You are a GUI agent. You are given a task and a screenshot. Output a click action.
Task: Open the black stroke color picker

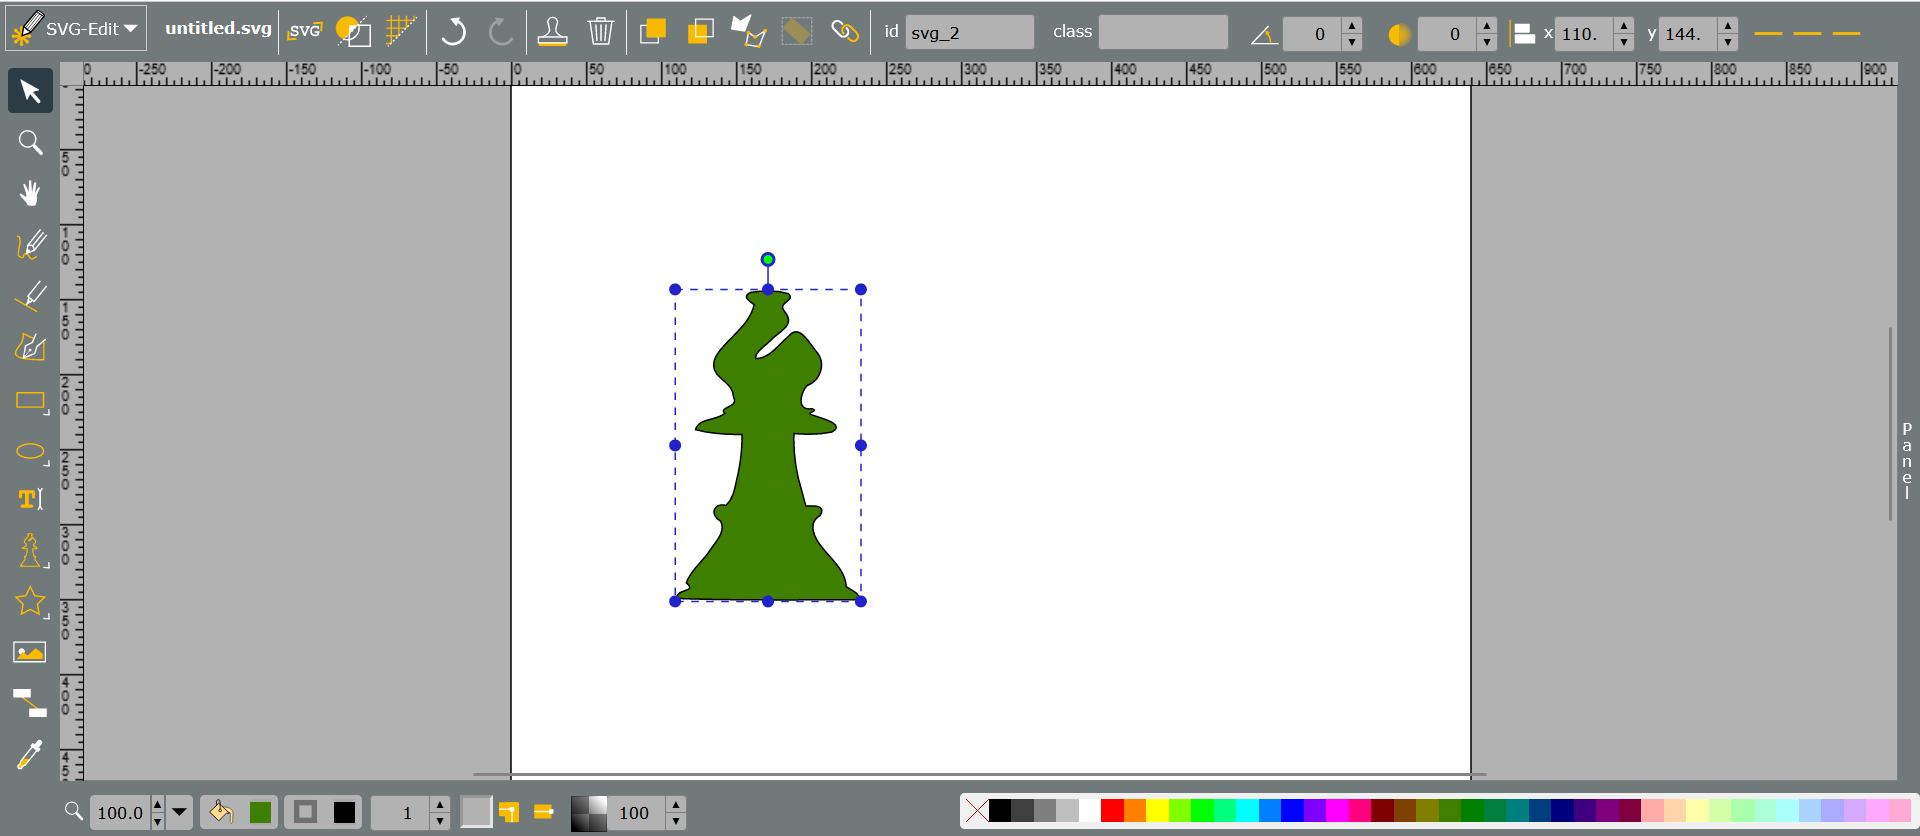pyautogui.click(x=344, y=812)
